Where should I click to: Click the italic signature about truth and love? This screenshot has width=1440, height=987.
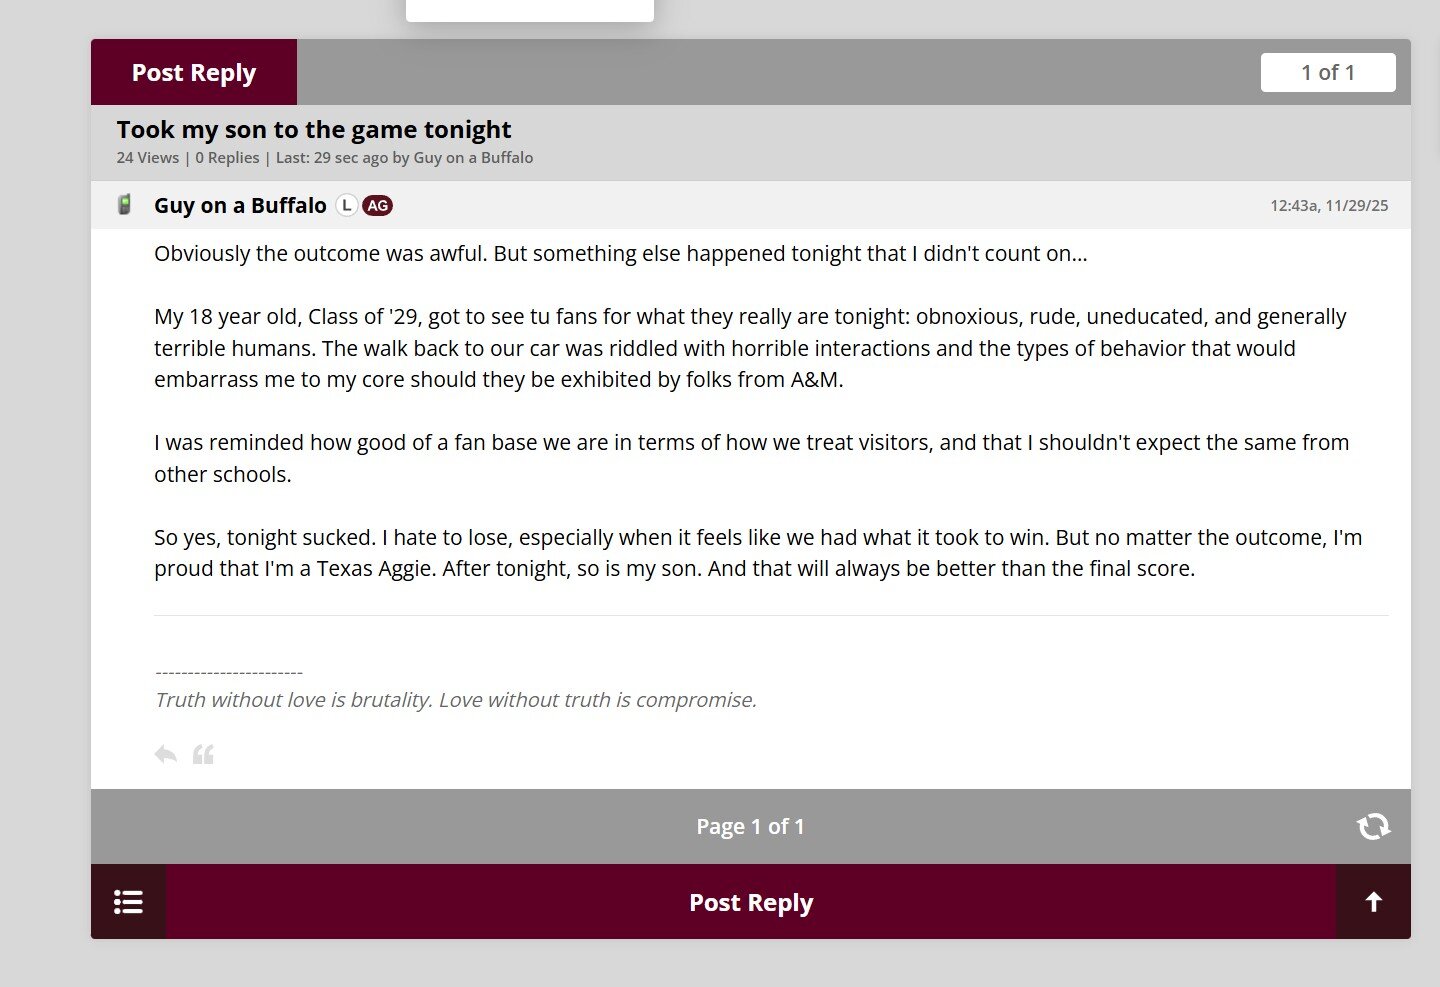[455, 700]
